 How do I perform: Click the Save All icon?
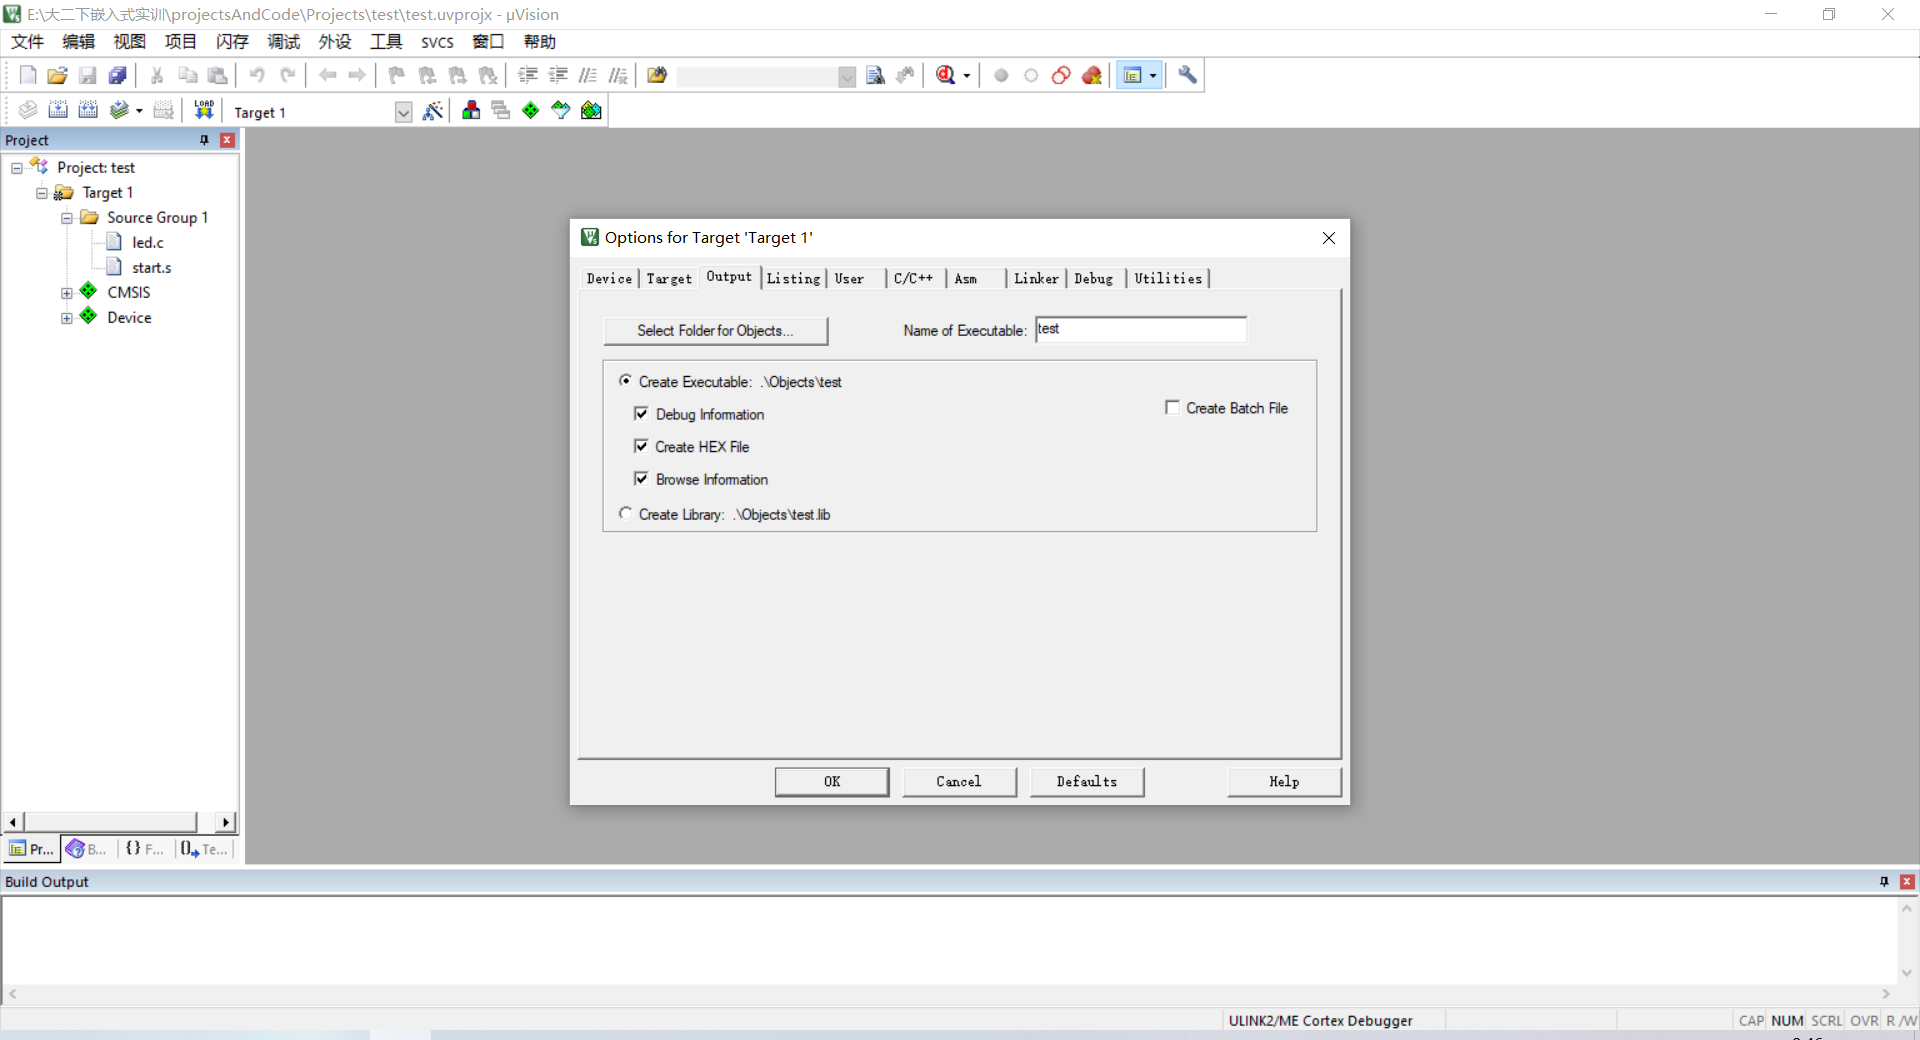(118, 75)
